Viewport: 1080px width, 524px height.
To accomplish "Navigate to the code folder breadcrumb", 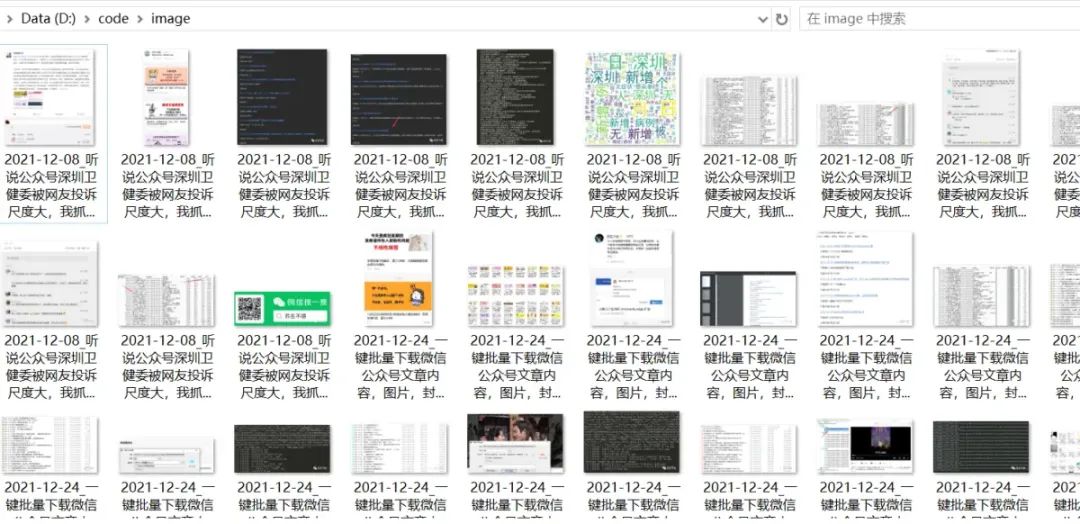I will (114, 19).
